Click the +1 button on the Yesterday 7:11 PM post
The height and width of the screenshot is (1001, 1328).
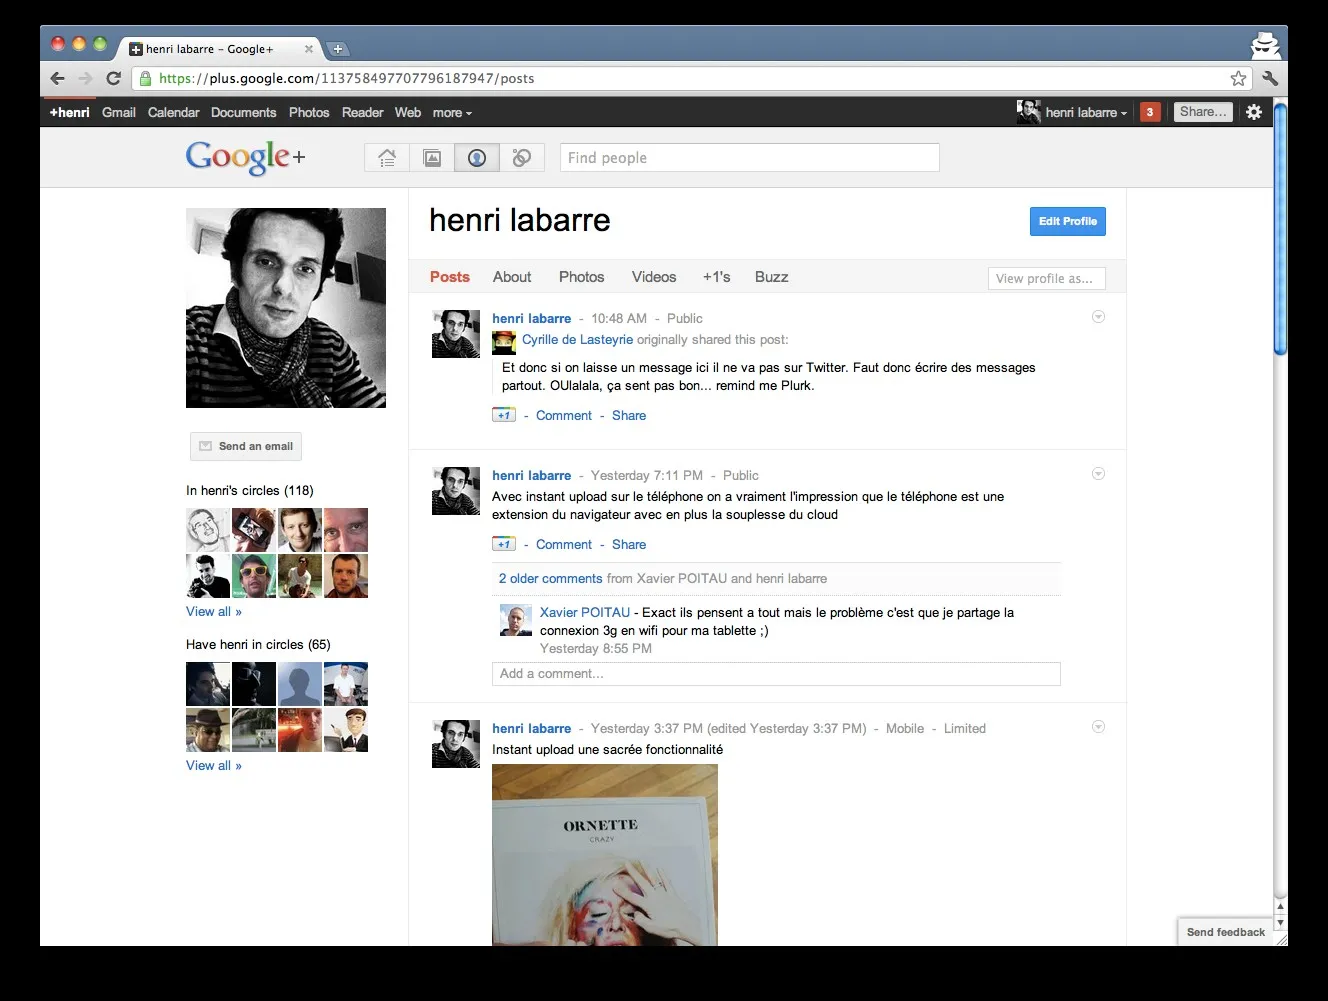pyautogui.click(x=504, y=544)
